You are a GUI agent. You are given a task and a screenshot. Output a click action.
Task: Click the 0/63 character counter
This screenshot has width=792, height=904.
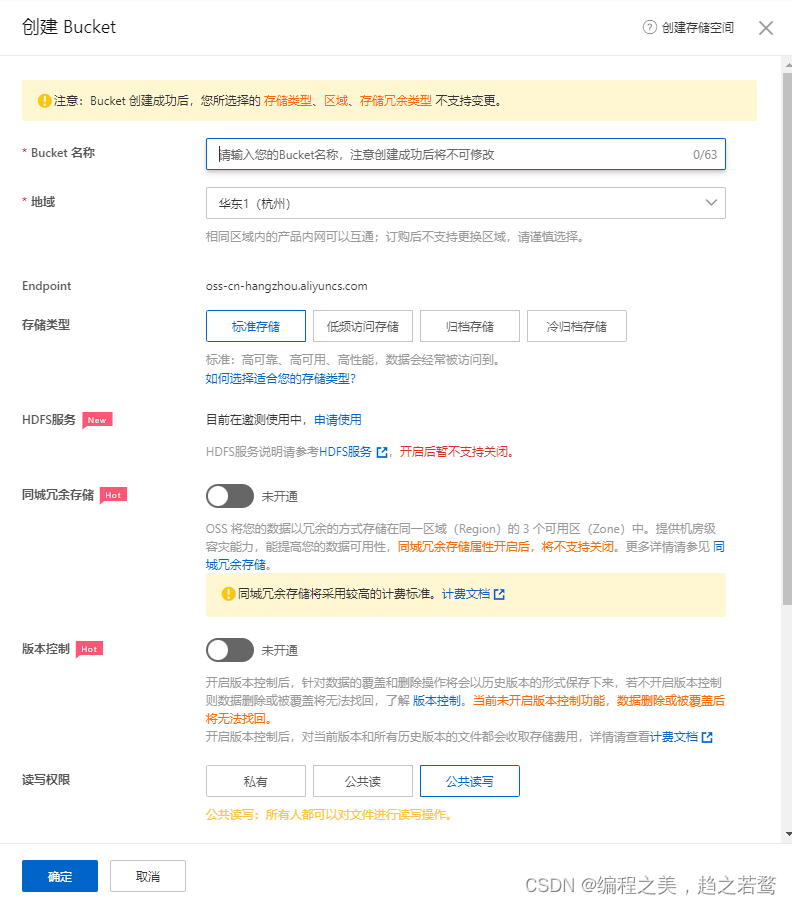tap(705, 155)
